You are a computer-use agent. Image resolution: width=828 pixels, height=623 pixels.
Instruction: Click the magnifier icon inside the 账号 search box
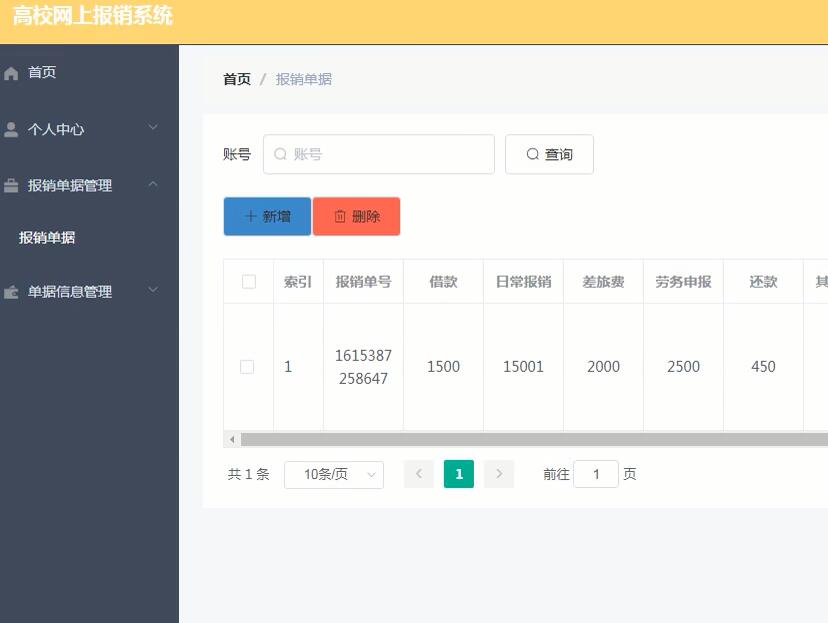[280, 154]
